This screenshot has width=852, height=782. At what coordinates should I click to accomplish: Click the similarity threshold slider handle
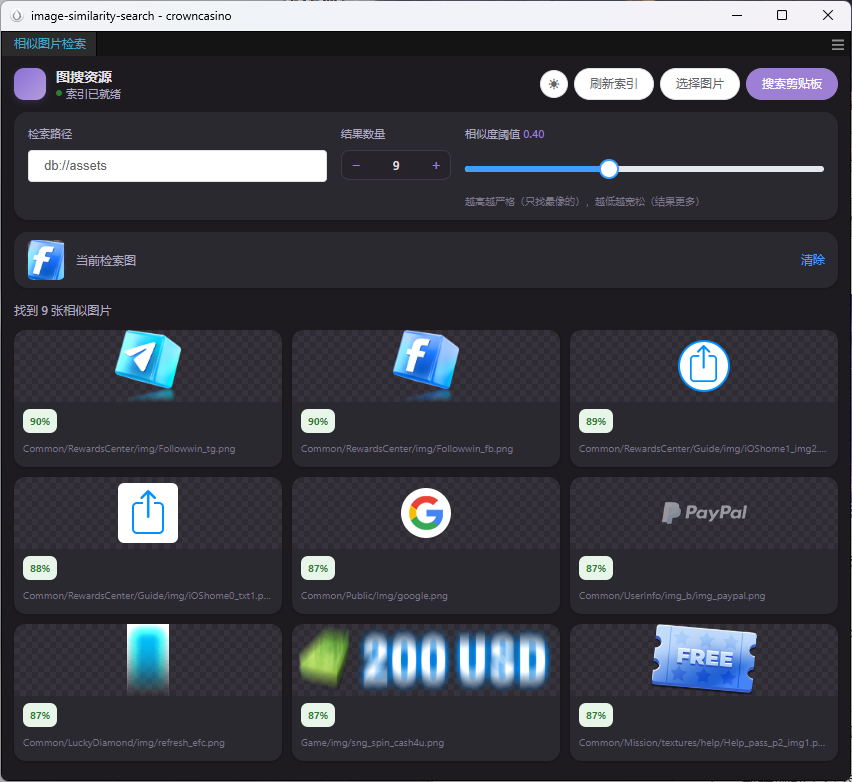(x=609, y=169)
